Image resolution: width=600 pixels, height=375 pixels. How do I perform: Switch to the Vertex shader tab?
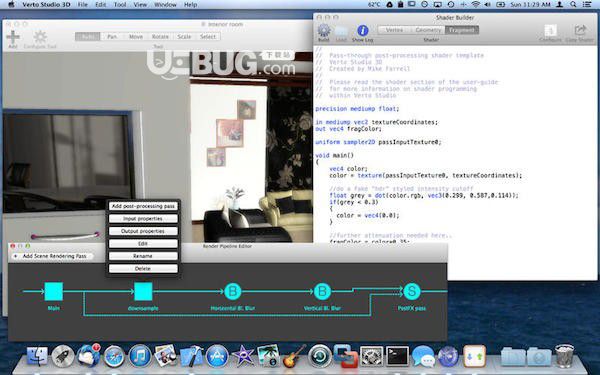[394, 30]
